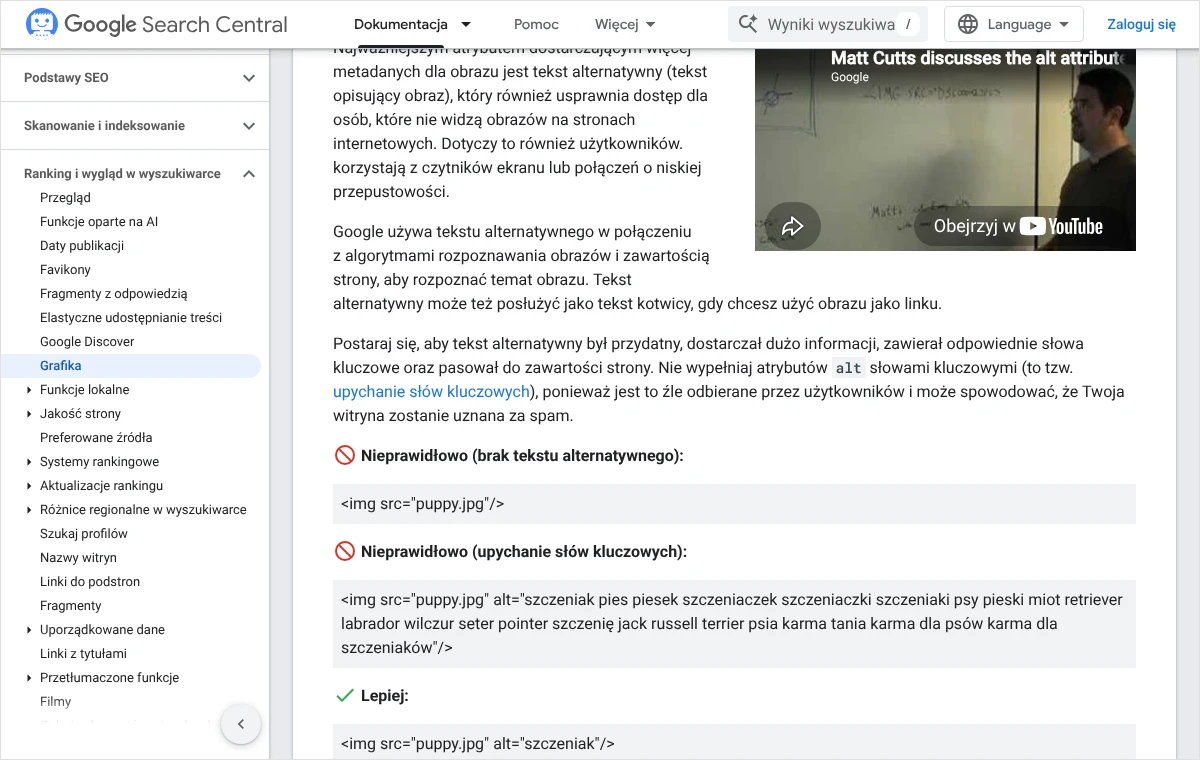The image size is (1200, 760).
Task: Click the Lepiej heading
Action: [x=385, y=696]
